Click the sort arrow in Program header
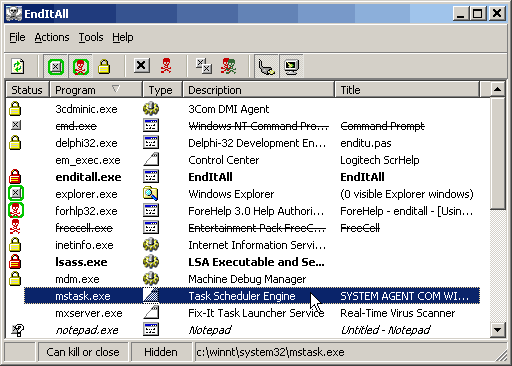This screenshot has width=512, height=366. point(116,89)
